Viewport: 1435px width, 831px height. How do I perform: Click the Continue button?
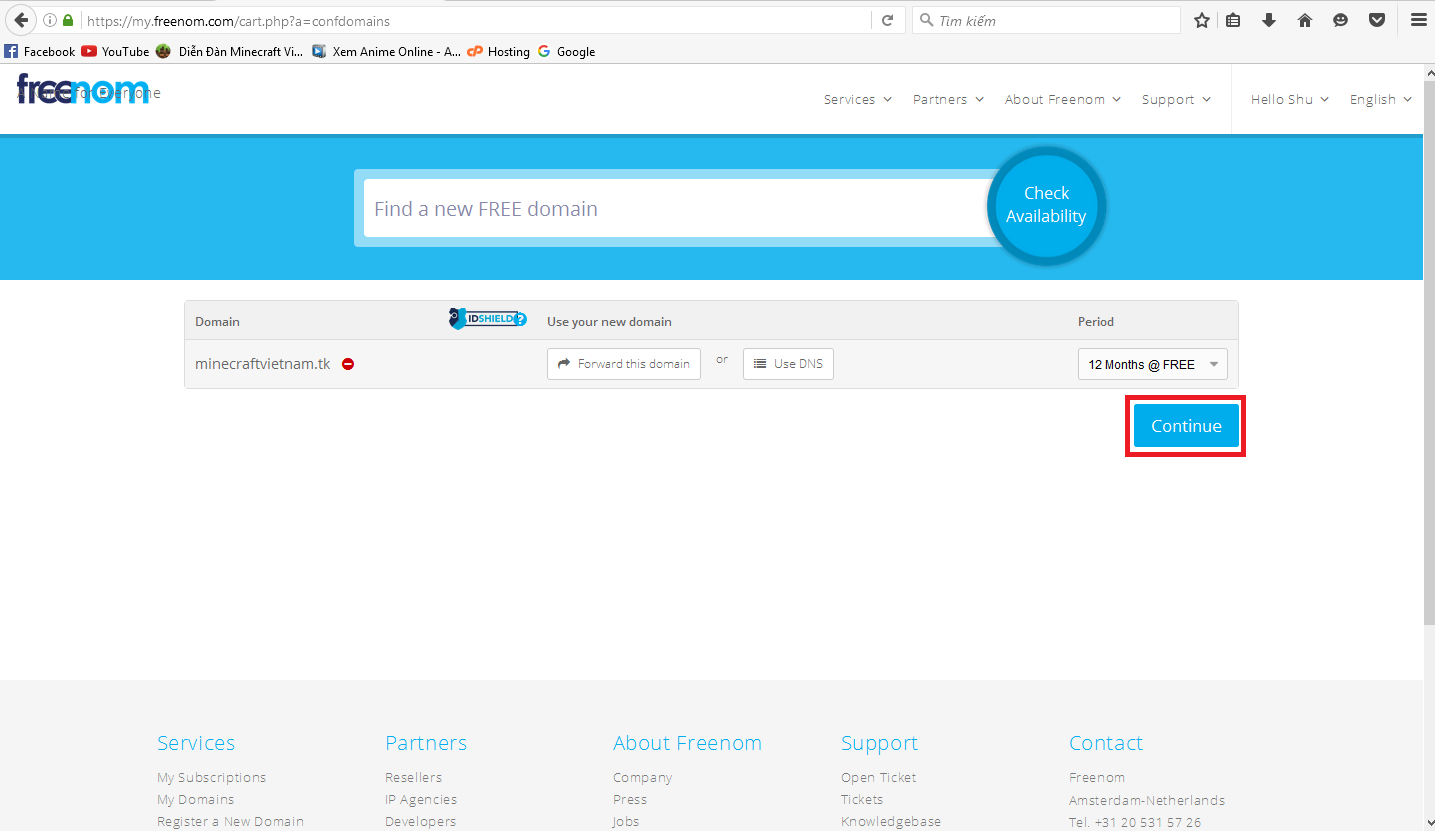tap(1186, 426)
